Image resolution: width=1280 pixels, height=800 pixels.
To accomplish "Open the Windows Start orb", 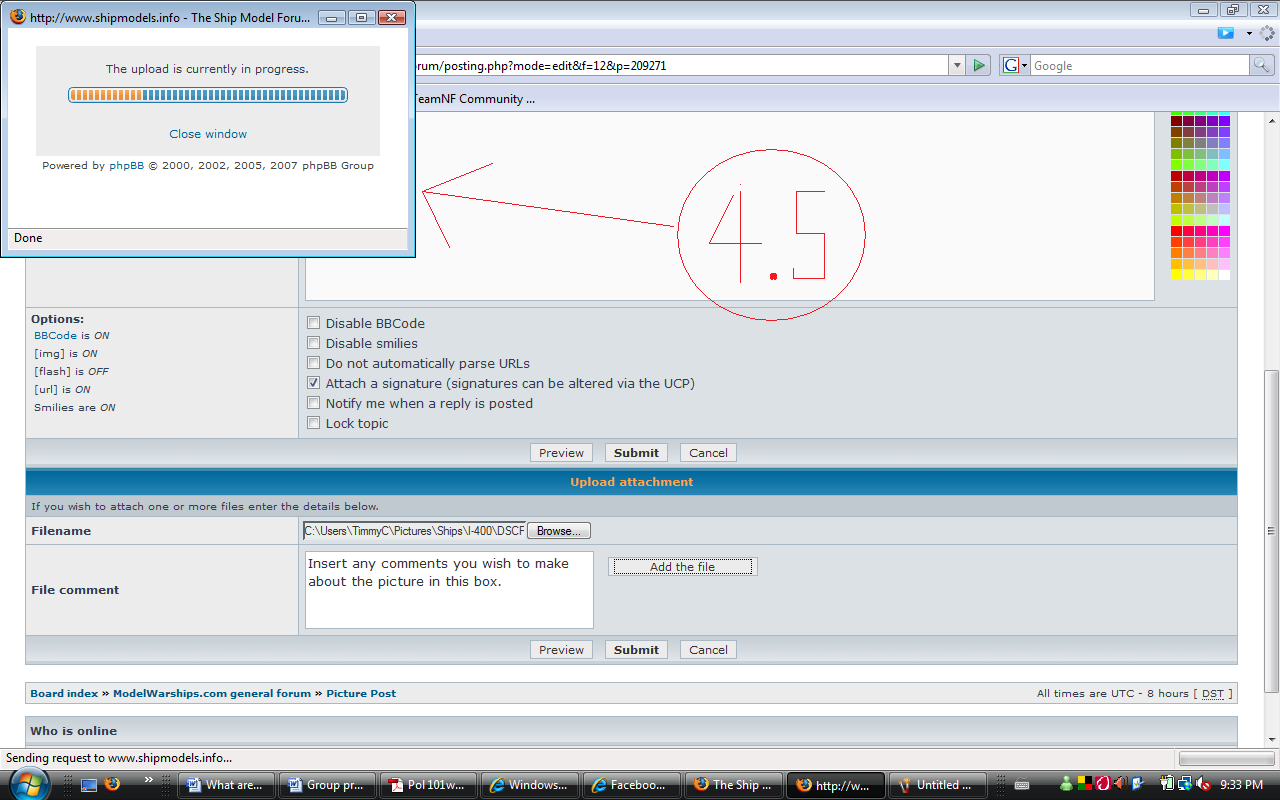I will click(x=28, y=782).
